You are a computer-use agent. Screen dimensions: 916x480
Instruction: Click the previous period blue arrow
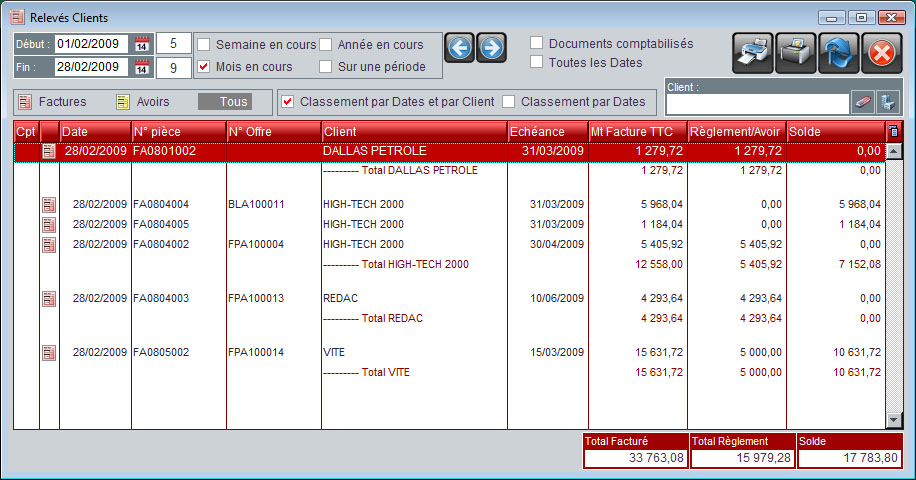pyautogui.click(x=460, y=48)
